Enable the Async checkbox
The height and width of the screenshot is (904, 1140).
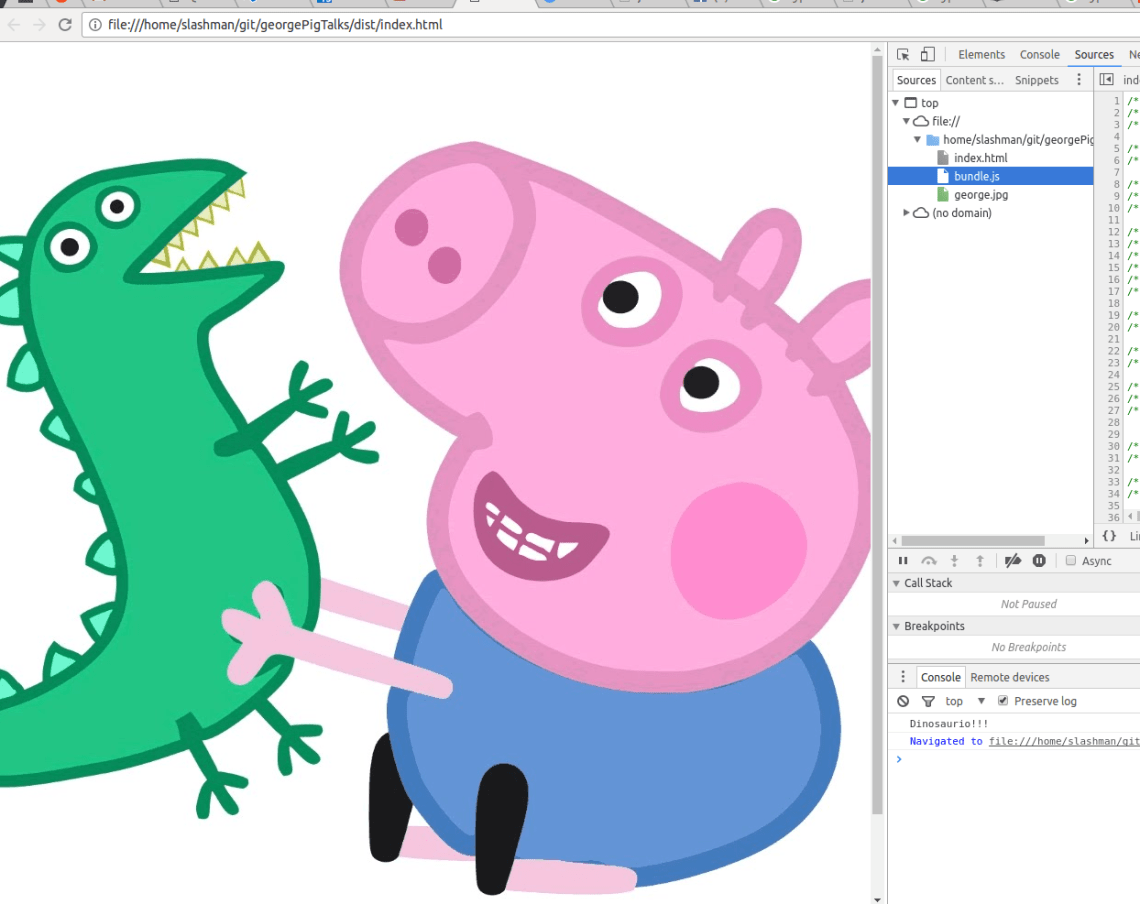pos(1071,561)
